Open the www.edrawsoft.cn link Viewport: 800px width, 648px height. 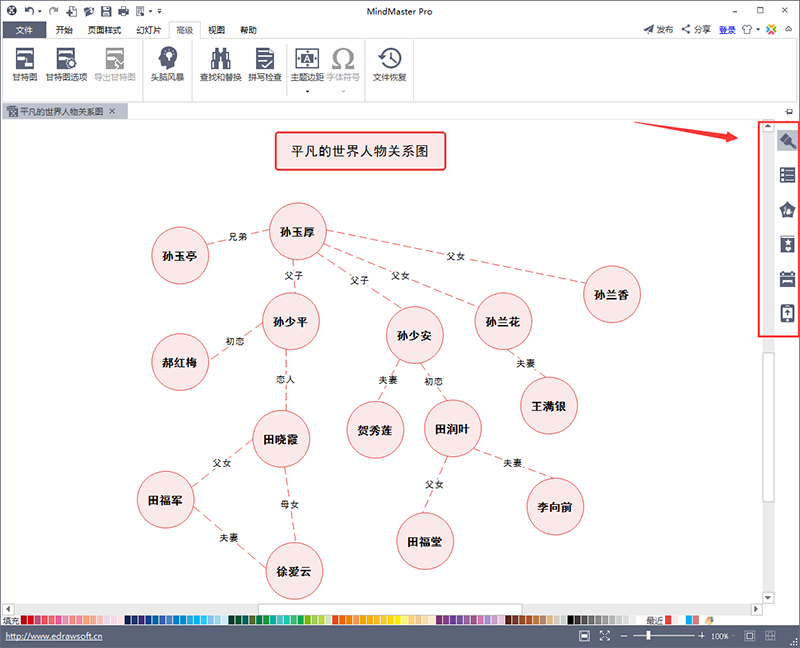(54, 636)
